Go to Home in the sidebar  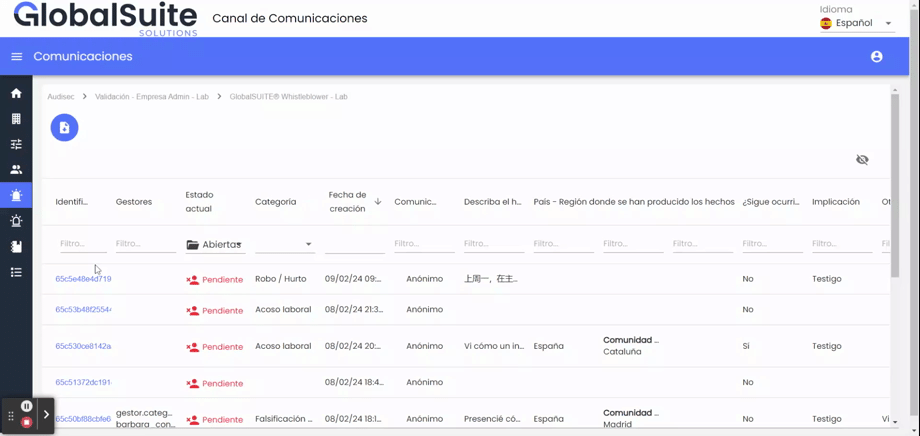(16, 93)
